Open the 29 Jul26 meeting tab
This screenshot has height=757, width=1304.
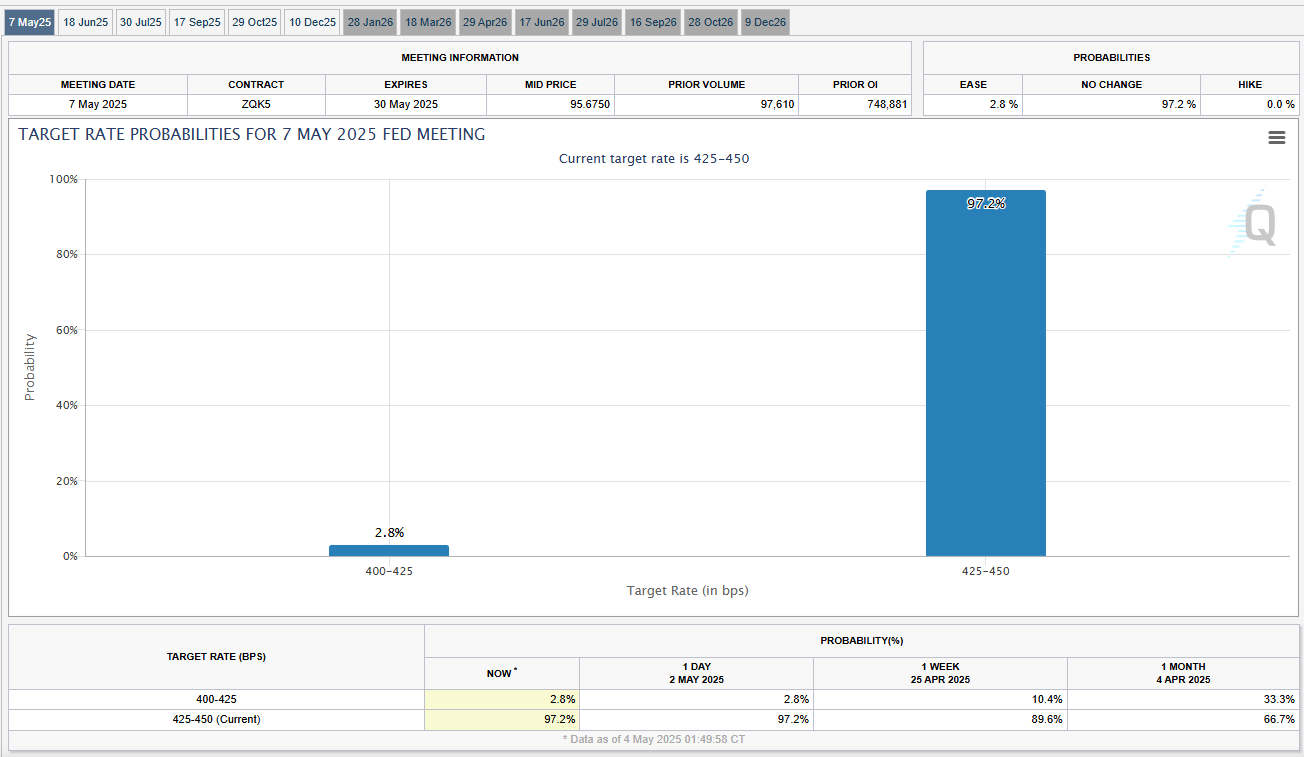(x=597, y=22)
